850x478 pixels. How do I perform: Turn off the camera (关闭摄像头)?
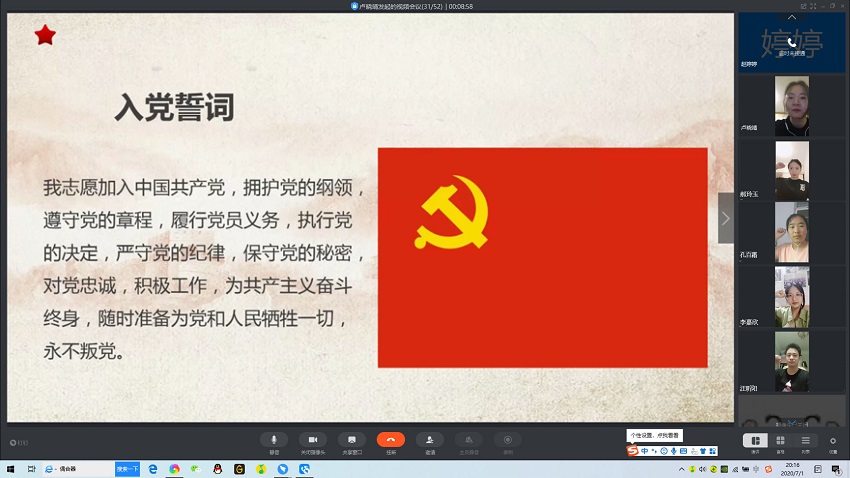(x=312, y=439)
